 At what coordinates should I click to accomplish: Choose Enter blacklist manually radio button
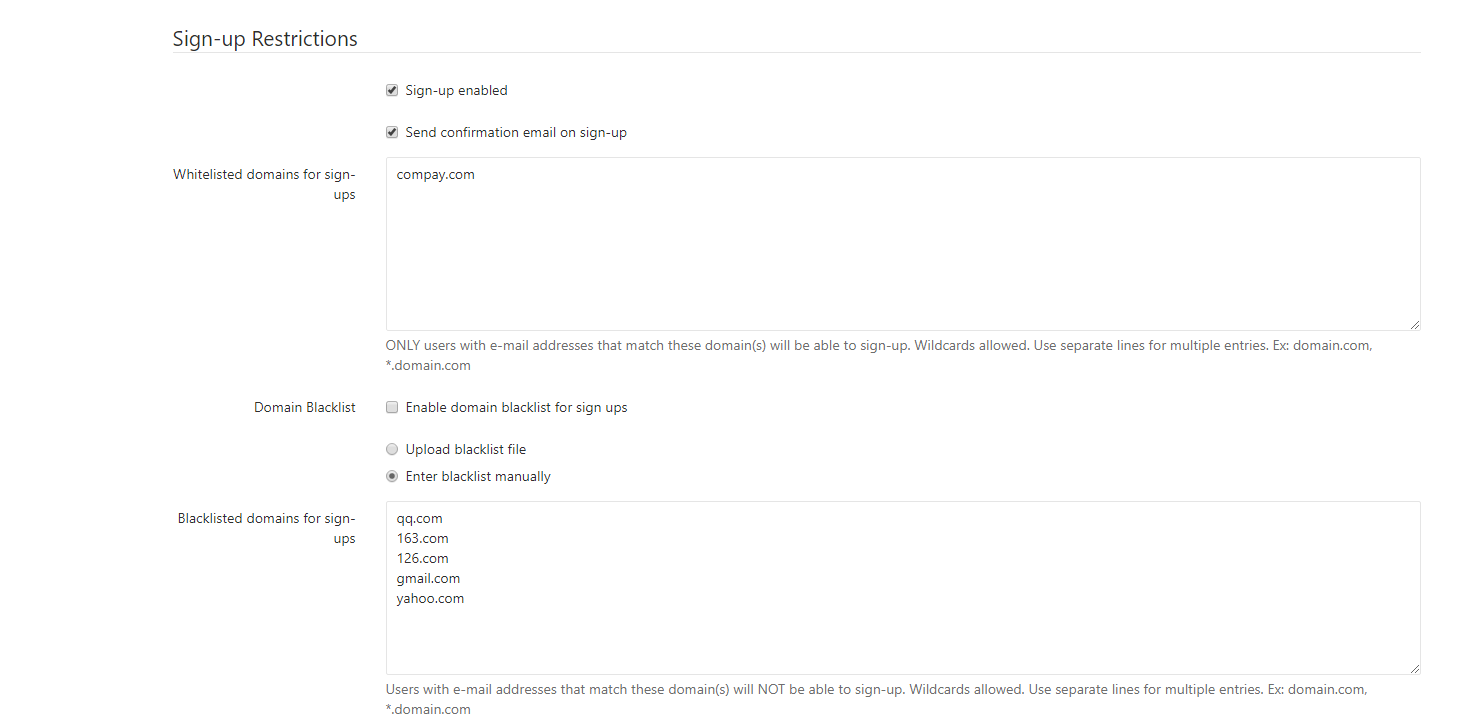[392, 477]
